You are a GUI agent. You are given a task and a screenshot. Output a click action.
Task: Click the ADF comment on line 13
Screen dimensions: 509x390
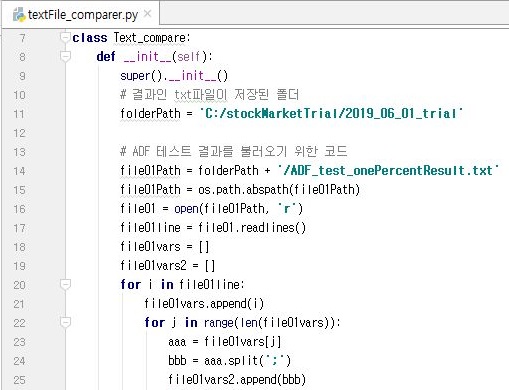pos(233,152)
